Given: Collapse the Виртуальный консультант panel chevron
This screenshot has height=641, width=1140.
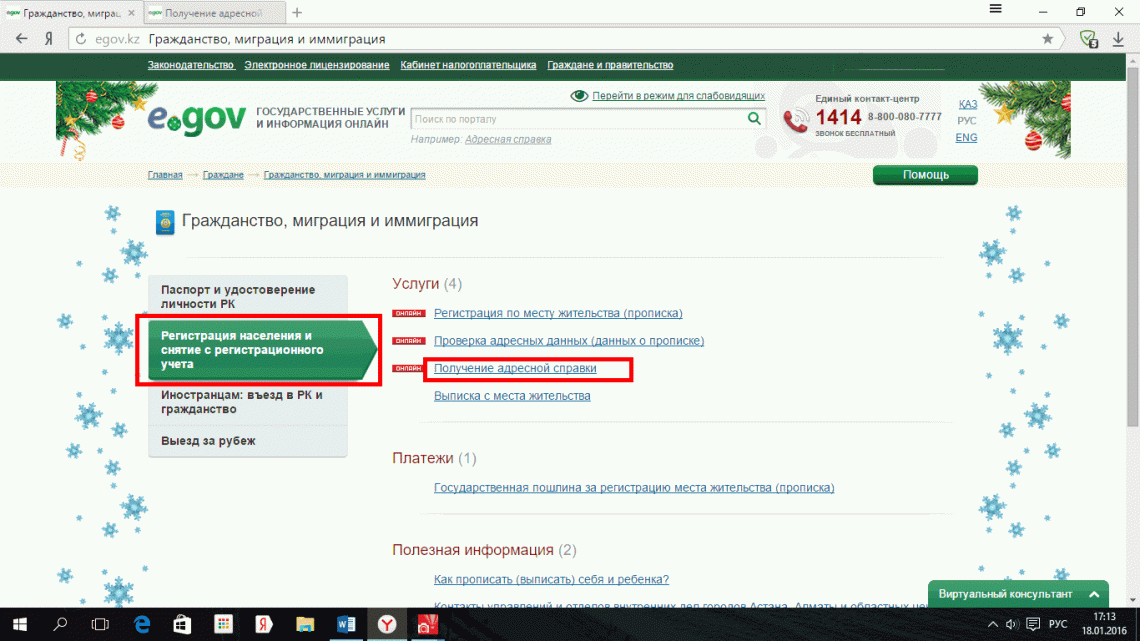Looking at the screenshot, I should [1092, 593].
